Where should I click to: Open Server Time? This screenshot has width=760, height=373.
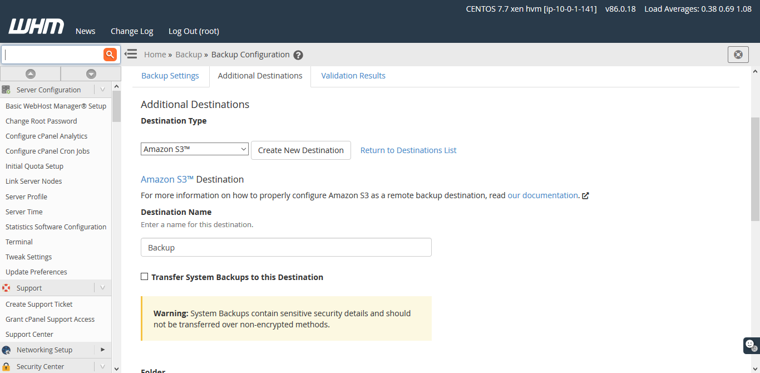(x=24, y=212)
